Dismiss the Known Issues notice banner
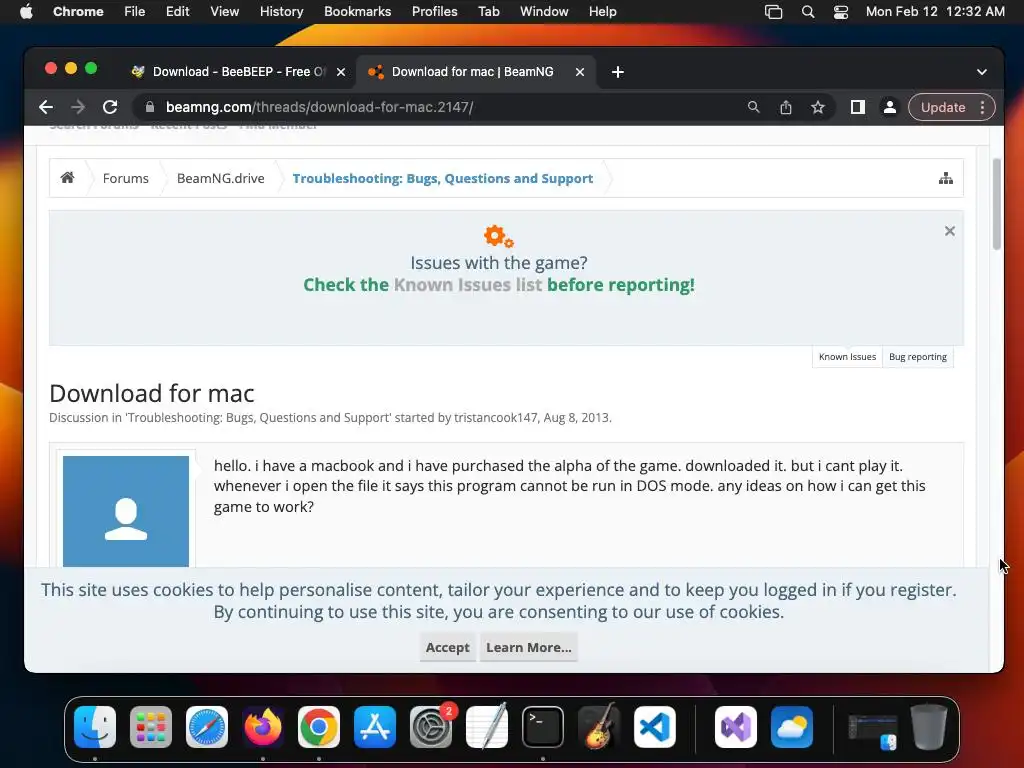Viewport: 1024px width, 768px height. coord(950,231)
